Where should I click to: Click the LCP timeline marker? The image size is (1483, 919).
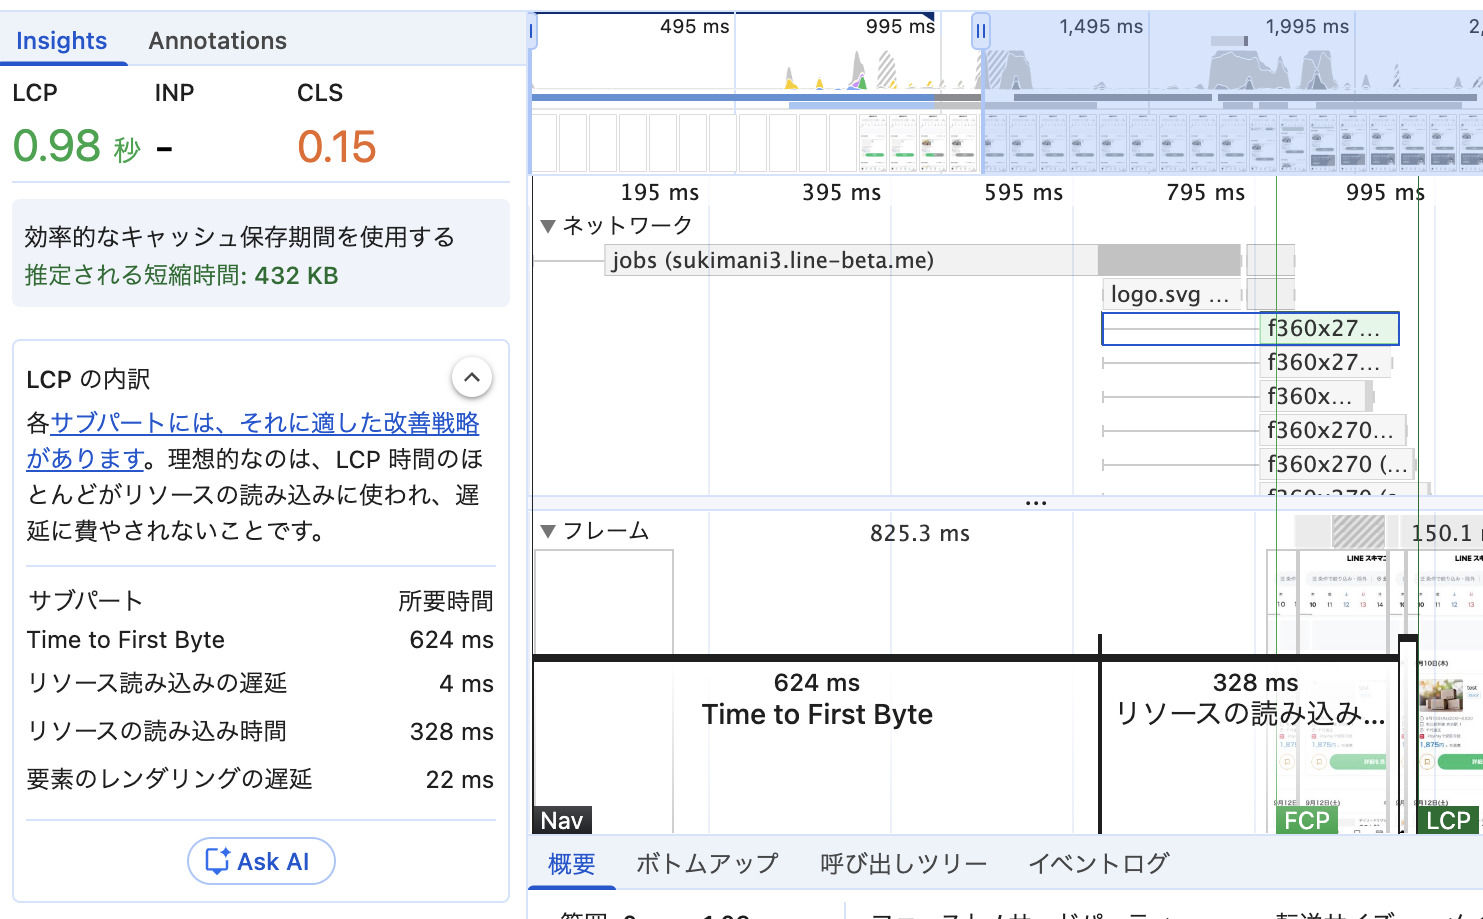click(x=1448, y=821)
